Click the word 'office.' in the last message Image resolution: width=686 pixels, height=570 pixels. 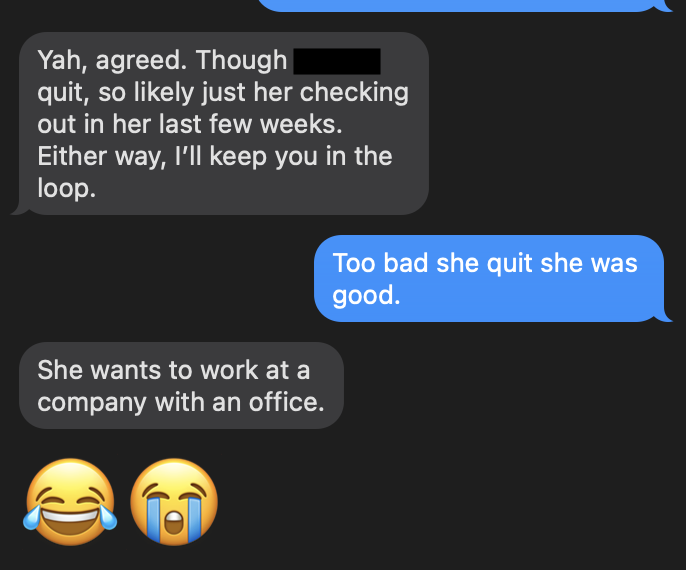pyautogui.click(x=287, y=402)
